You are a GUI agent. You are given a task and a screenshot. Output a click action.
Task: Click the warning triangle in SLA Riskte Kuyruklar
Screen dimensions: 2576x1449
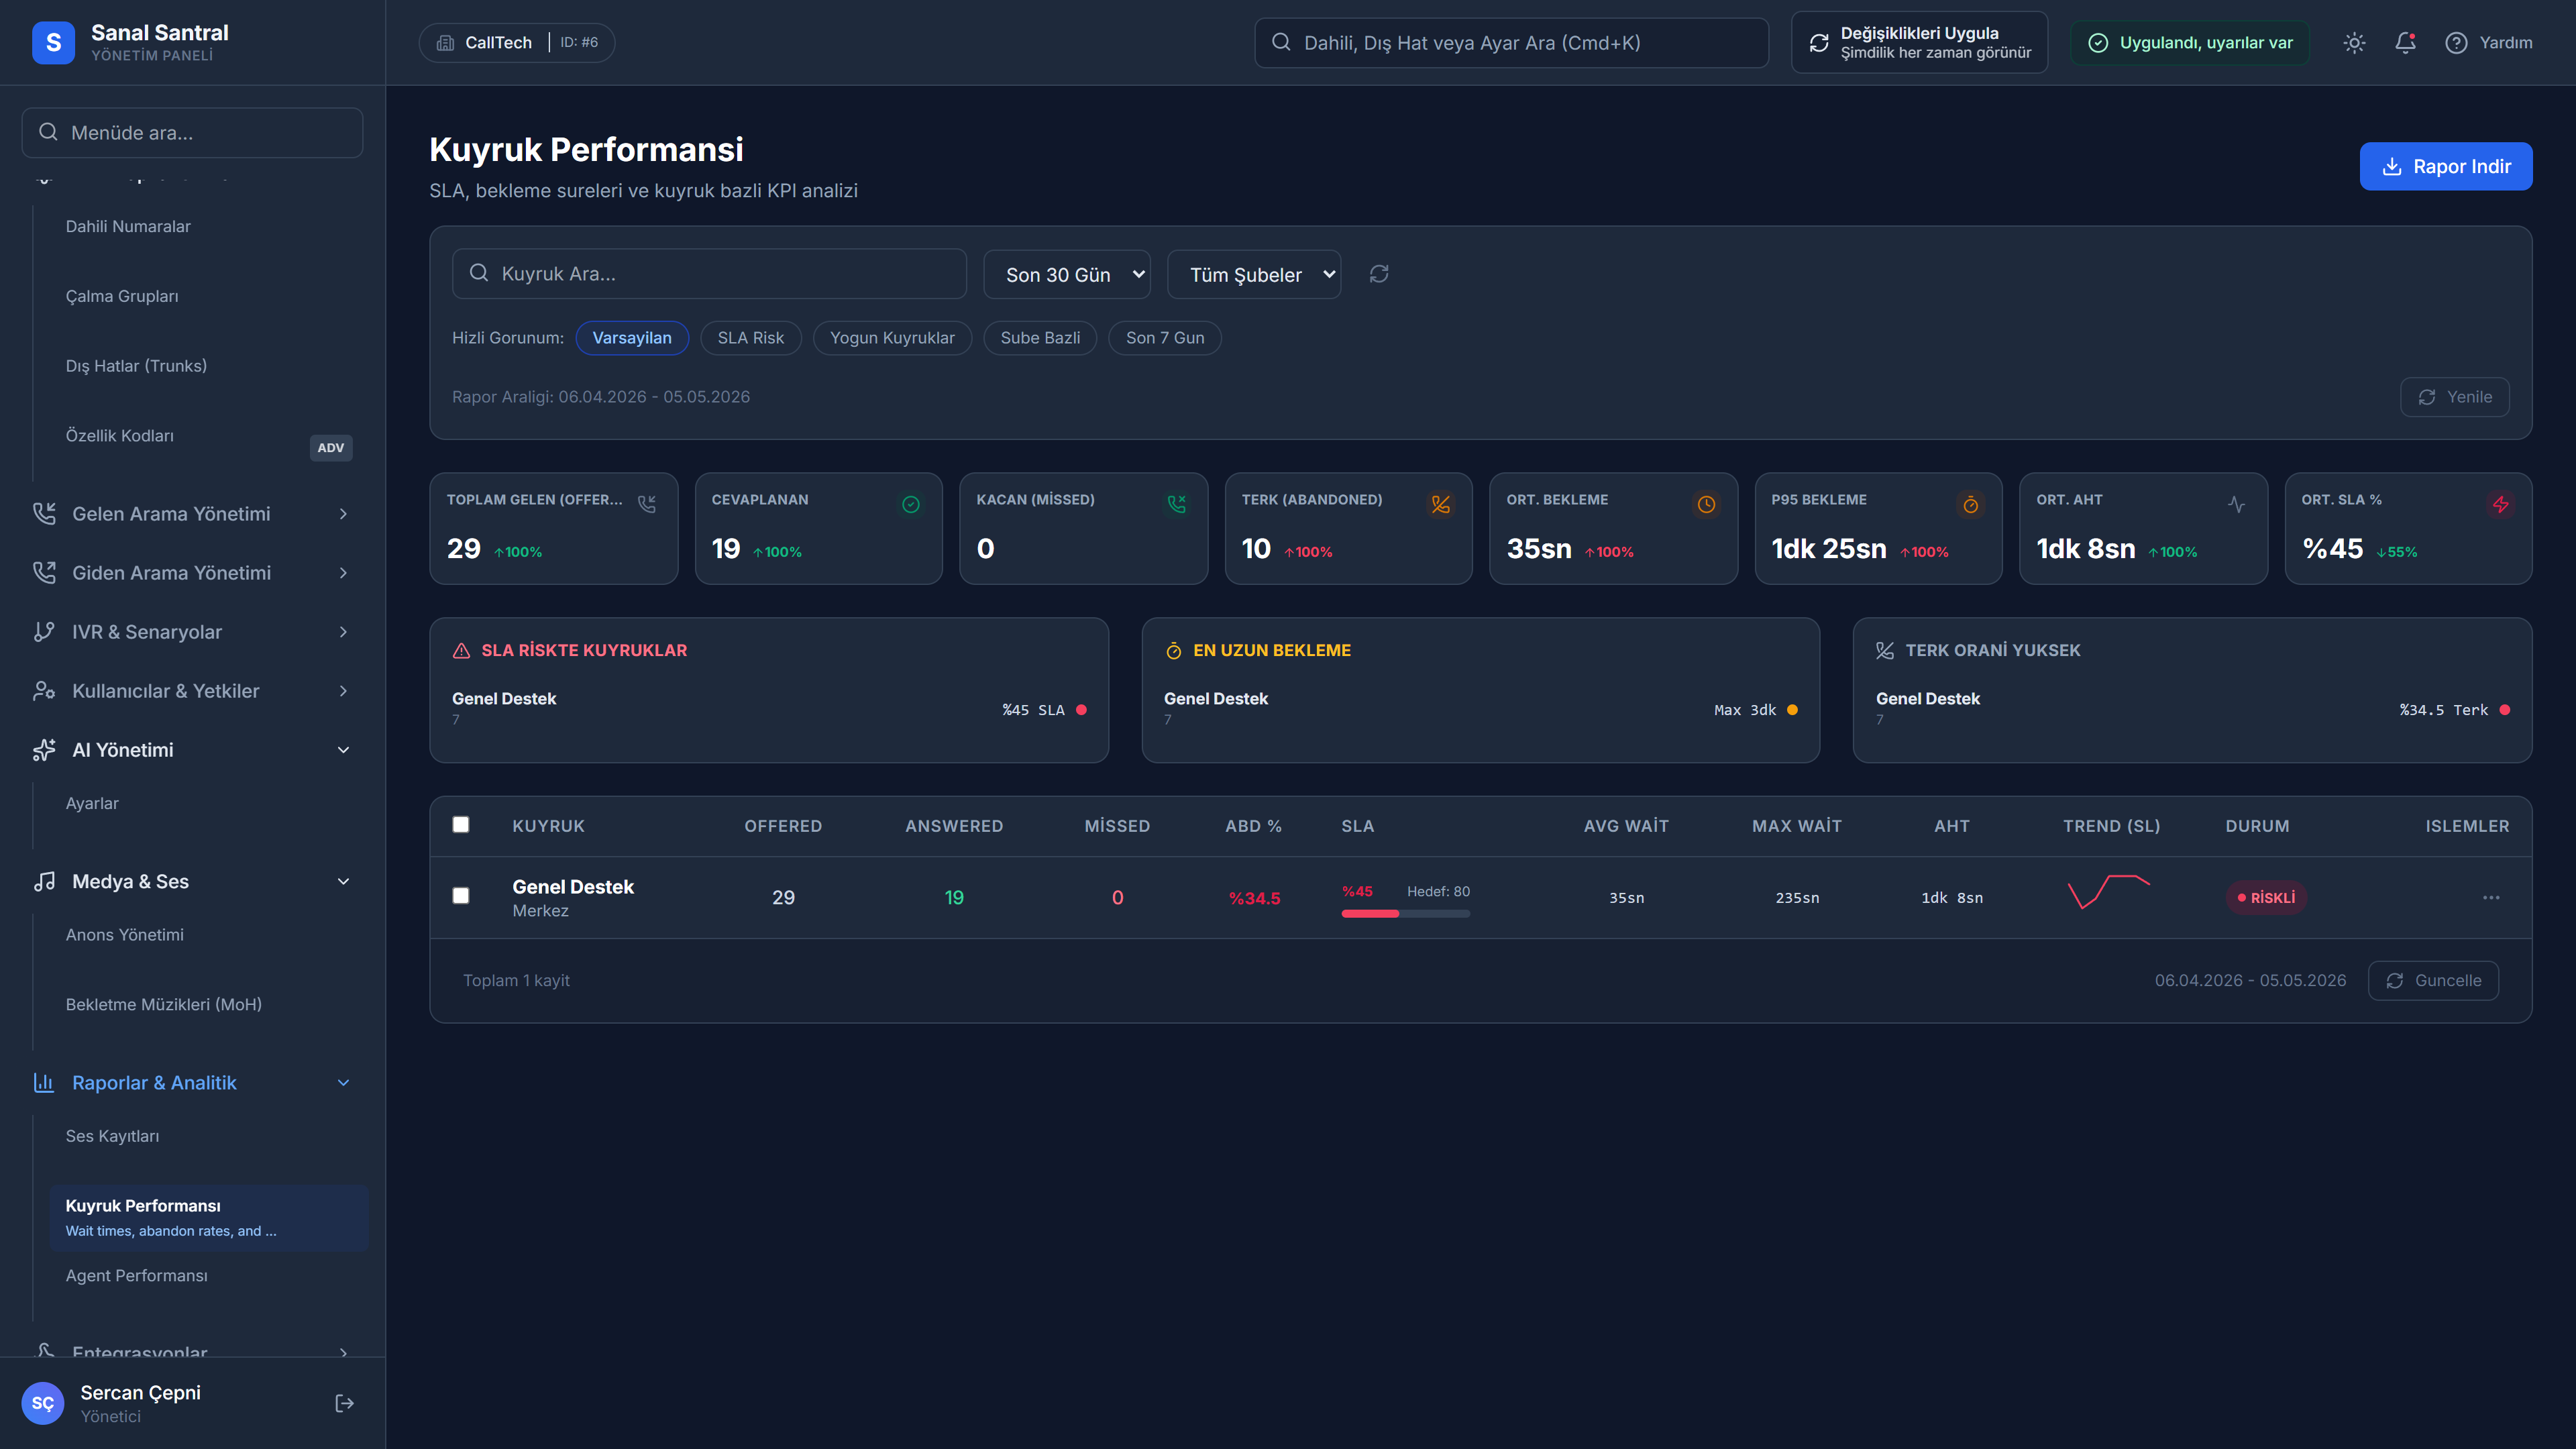(461, 650)
